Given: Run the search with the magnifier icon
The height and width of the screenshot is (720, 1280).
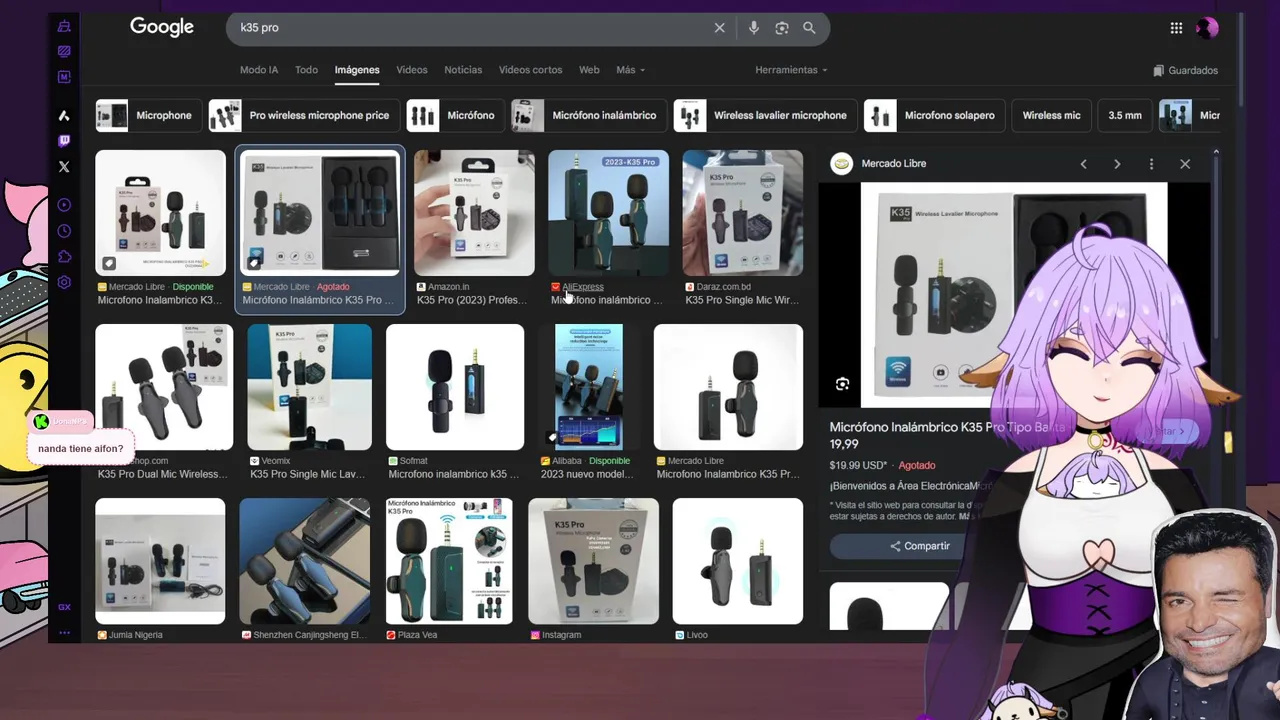Looking at the screenshot, I should click(x=809, y=28).
